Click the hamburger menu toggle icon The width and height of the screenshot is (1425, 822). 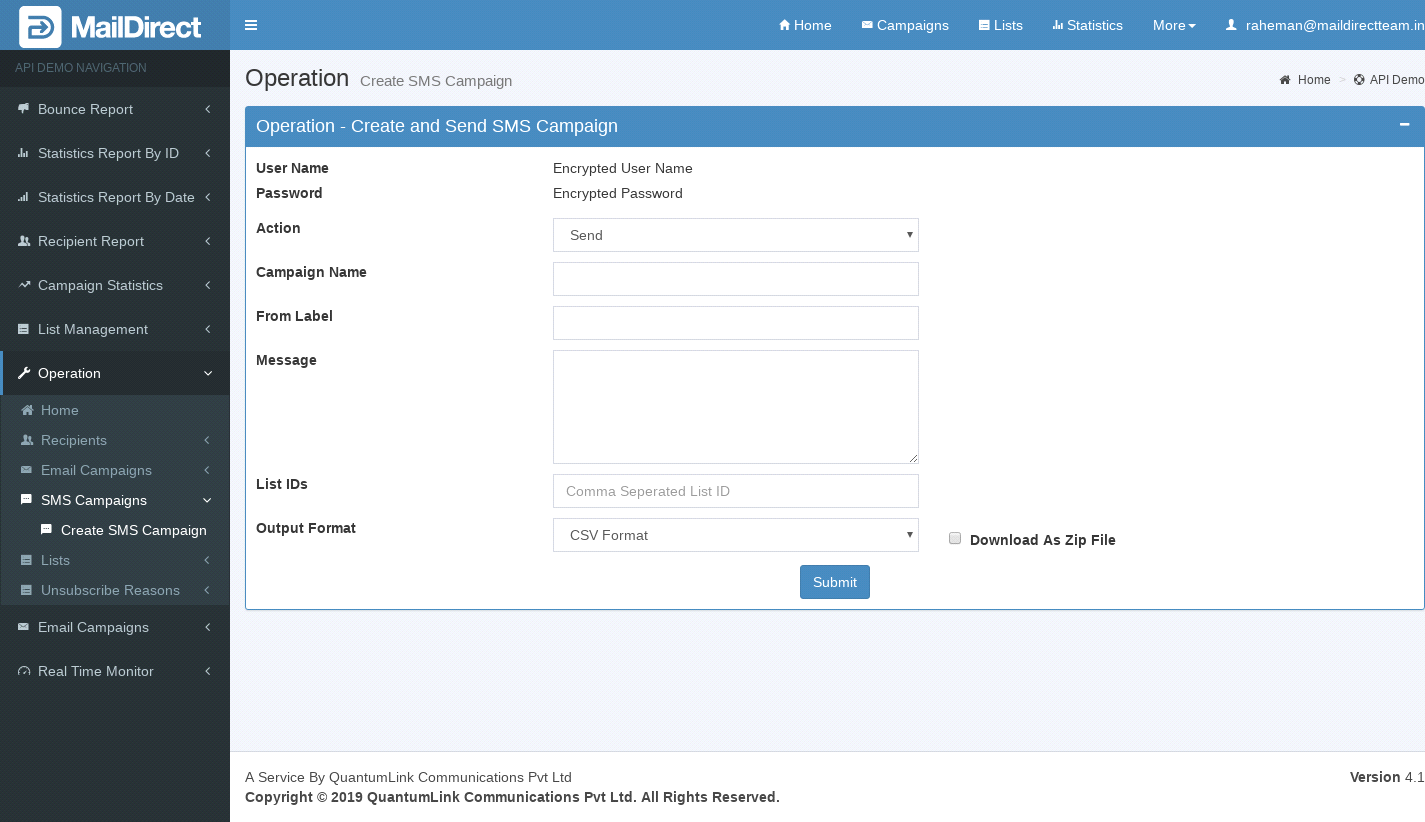click(251, 25)
